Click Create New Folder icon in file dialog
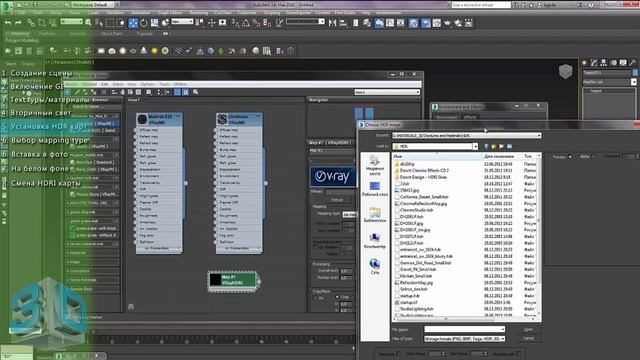 click(x=502, y=146)
